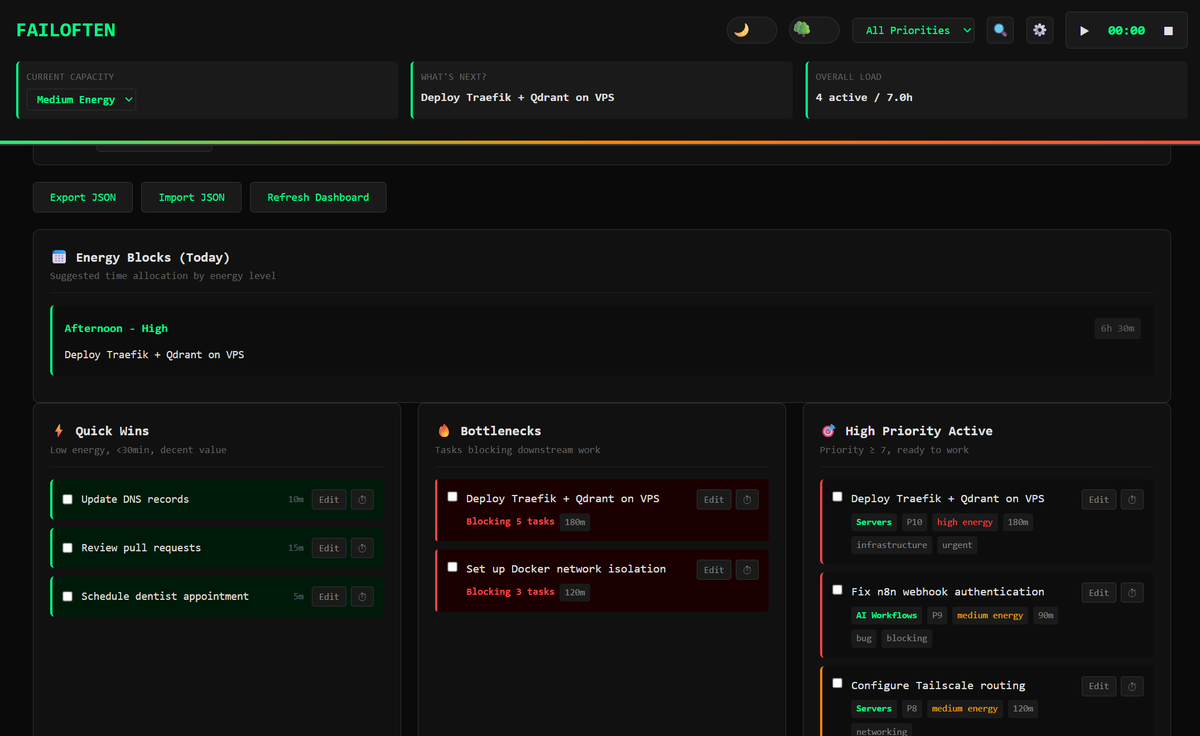Click the P10 priority badge
The image size is (1200, 736).
(x=914, y=522)
